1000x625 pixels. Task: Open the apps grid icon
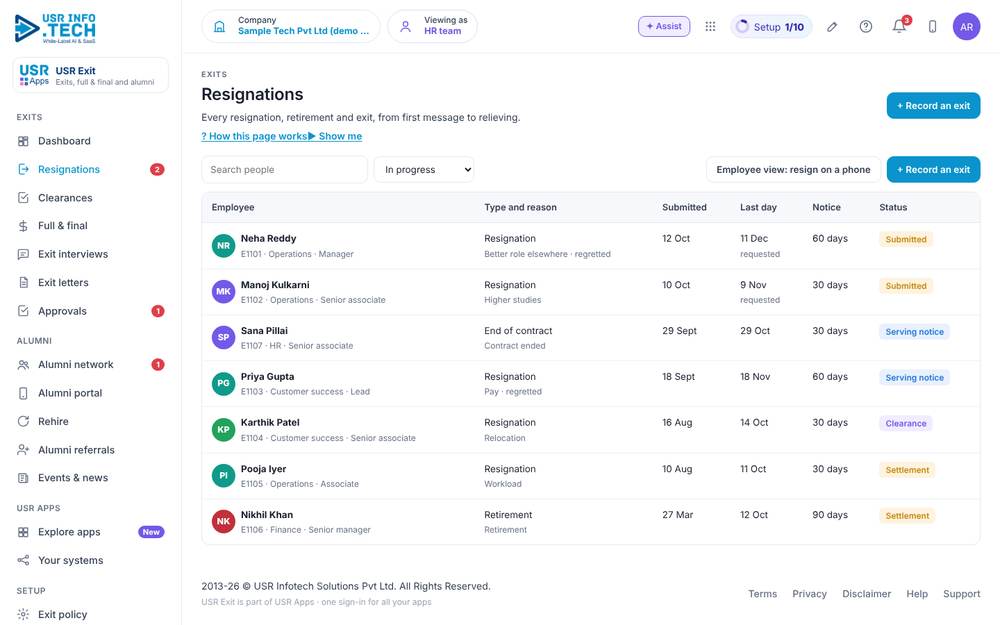[x=710, y=26]
